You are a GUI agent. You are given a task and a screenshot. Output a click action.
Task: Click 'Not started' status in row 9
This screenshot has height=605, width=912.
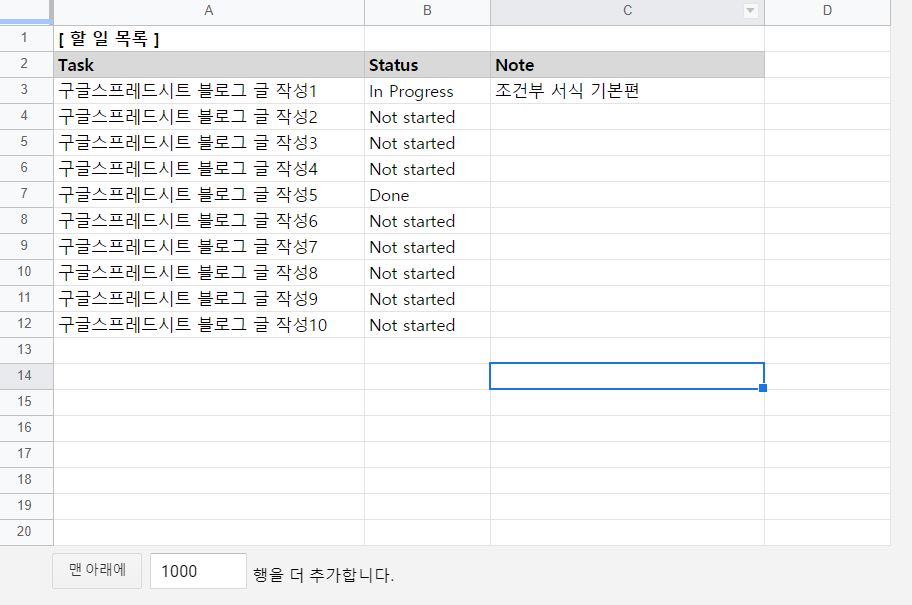428,247
